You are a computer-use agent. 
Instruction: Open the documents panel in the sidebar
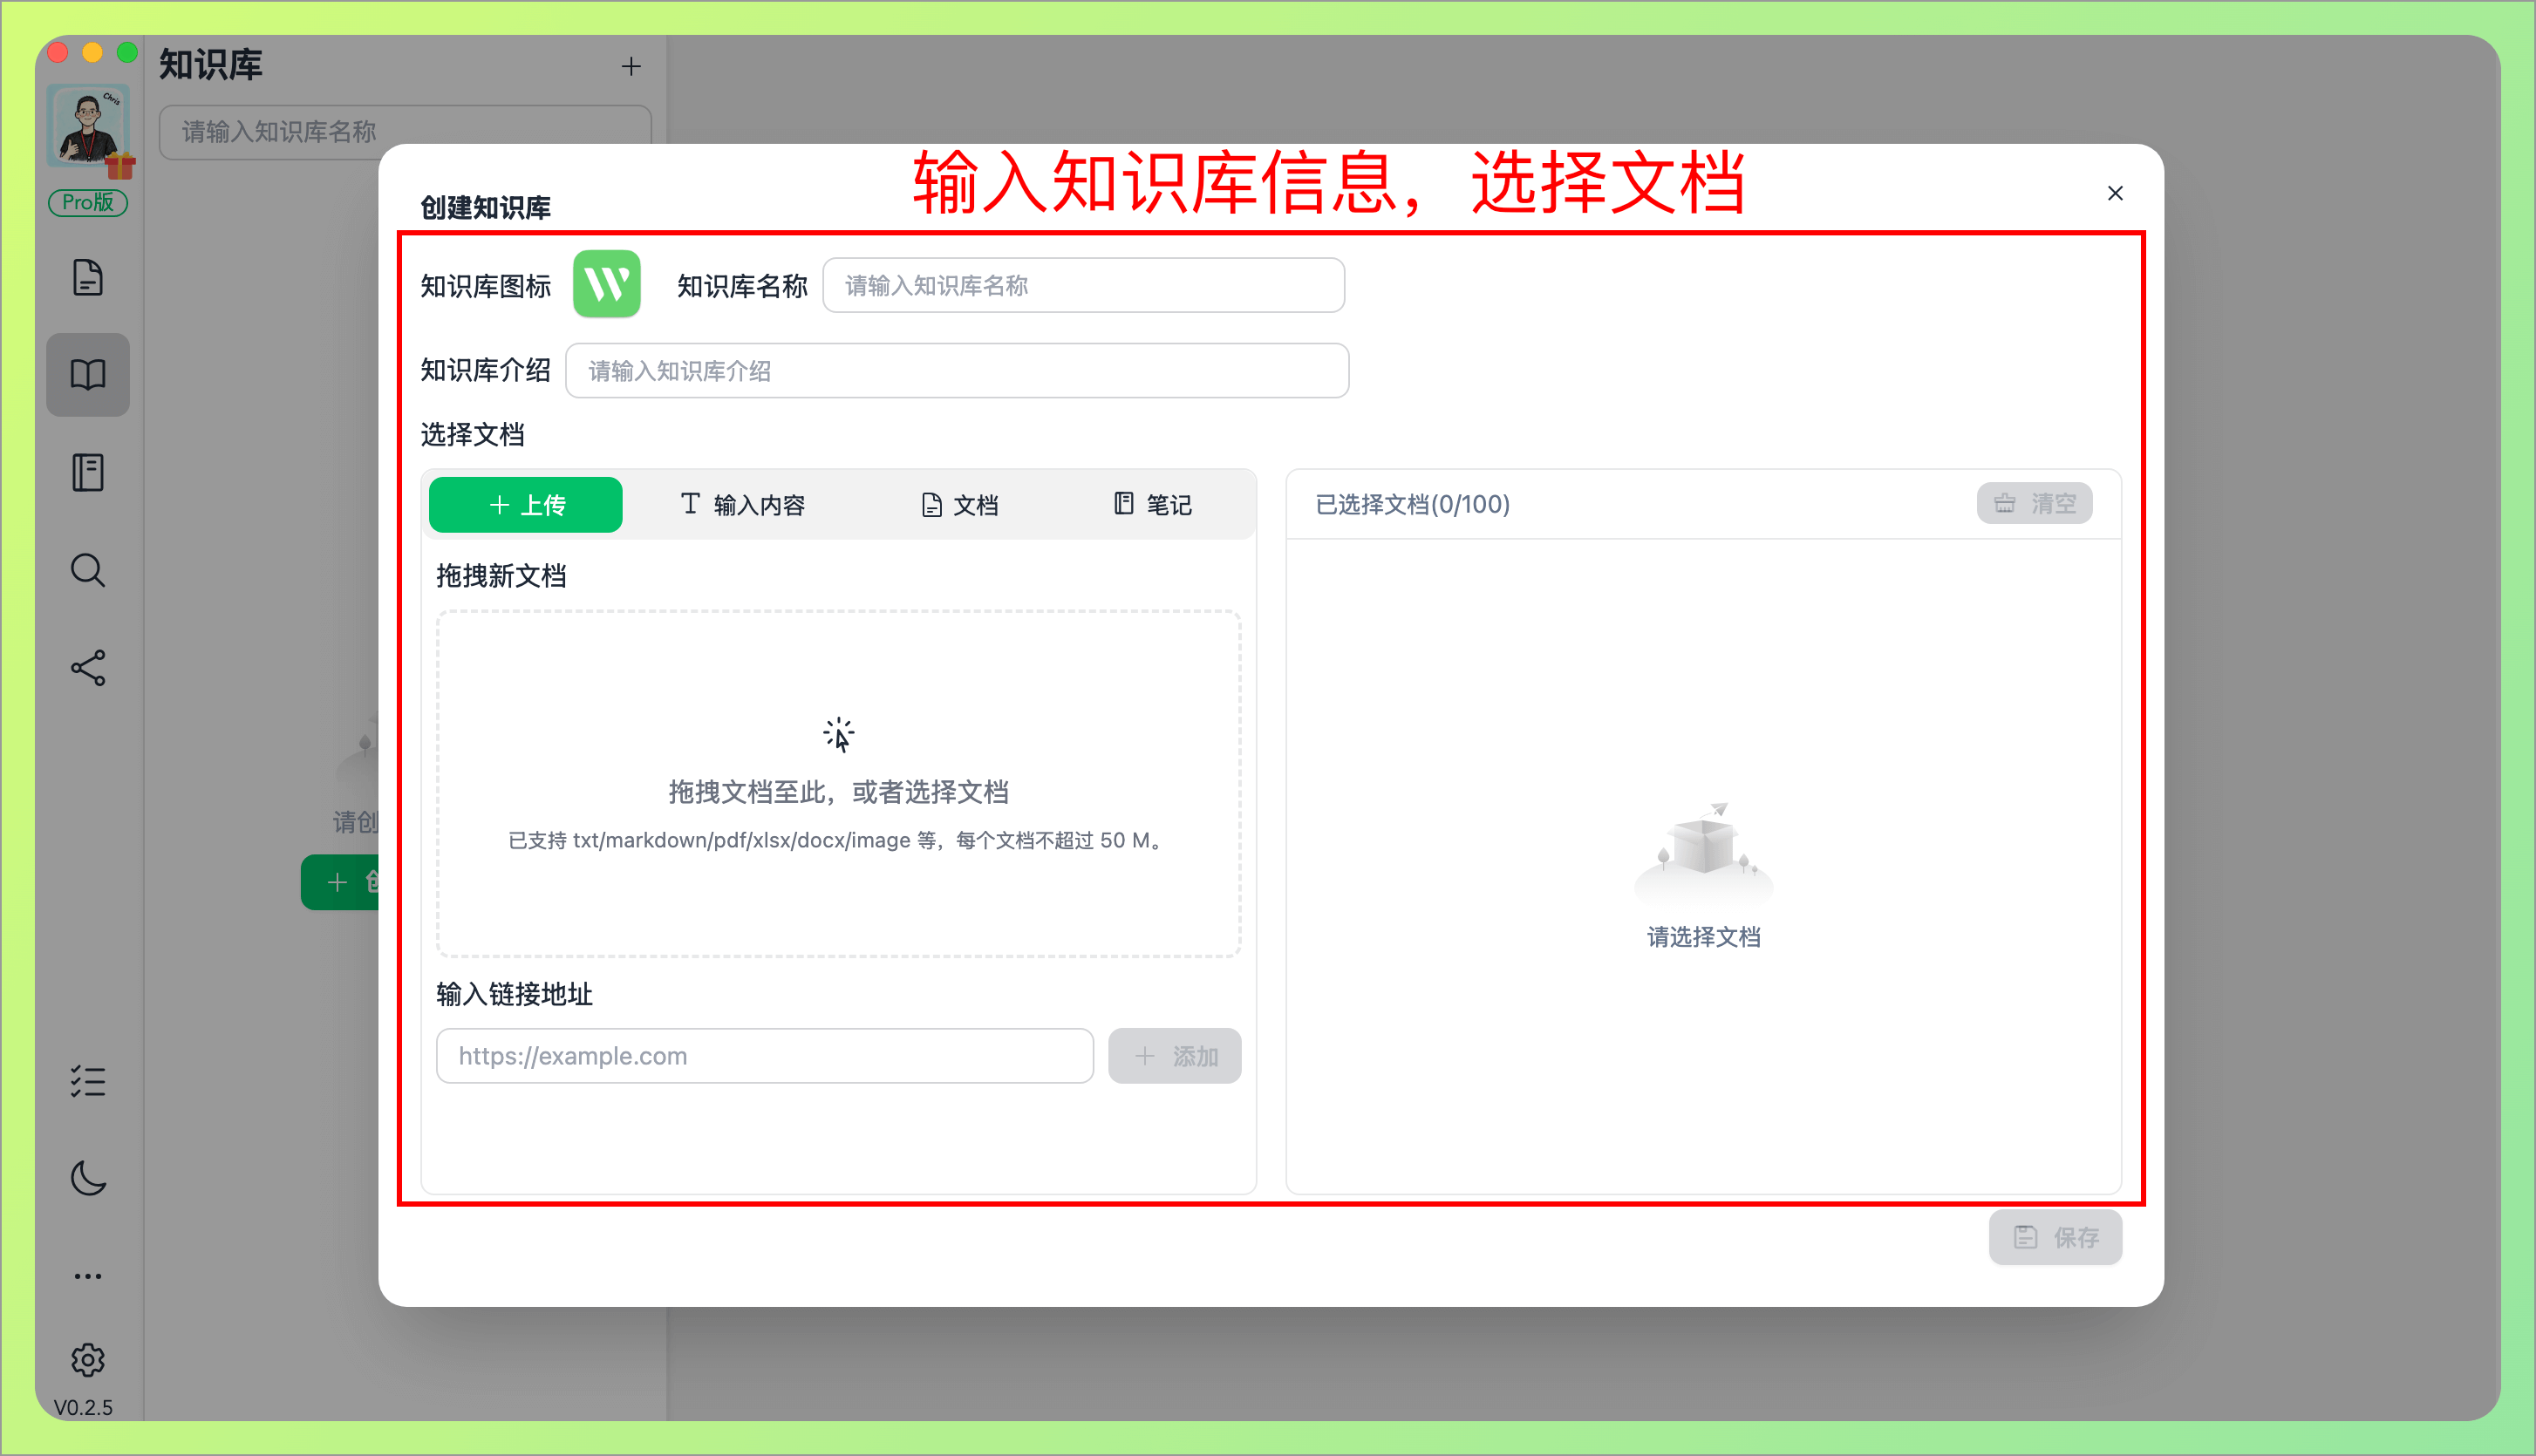tap(88, 277)
